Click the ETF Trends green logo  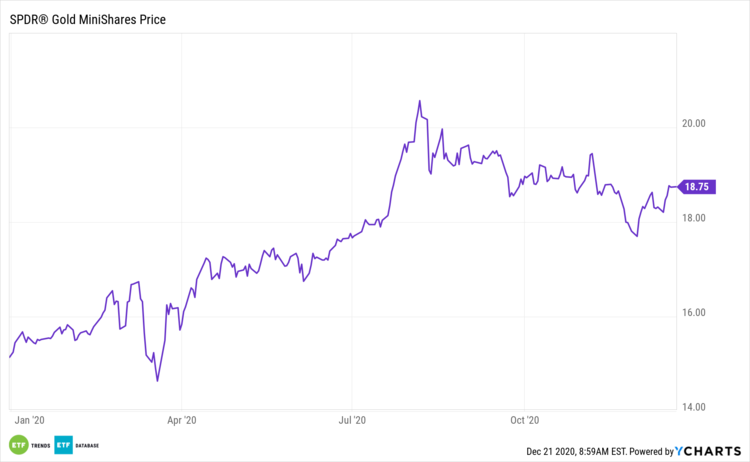(x=18, y=444)
